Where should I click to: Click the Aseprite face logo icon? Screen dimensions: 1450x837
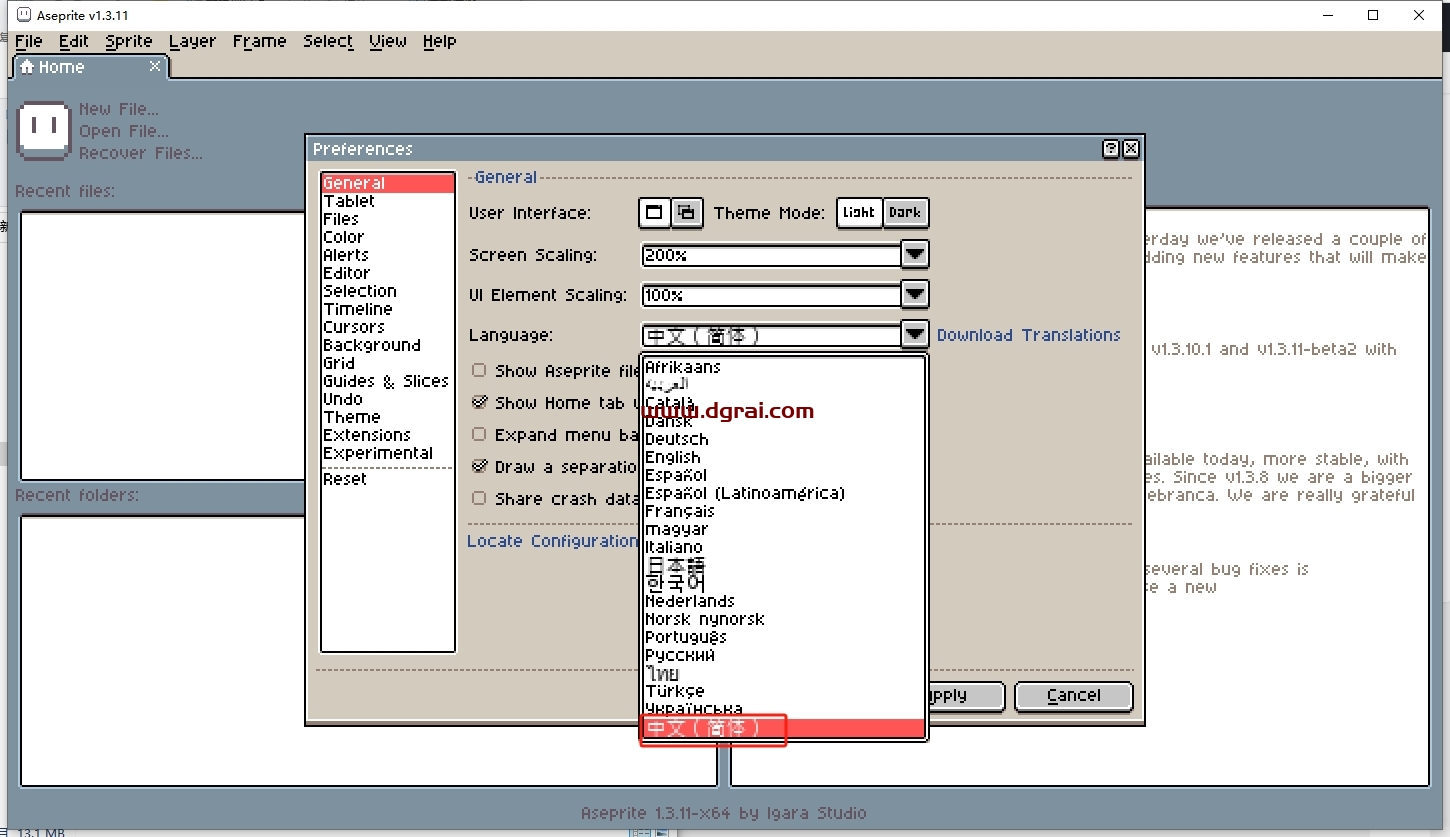coord(44,130)
